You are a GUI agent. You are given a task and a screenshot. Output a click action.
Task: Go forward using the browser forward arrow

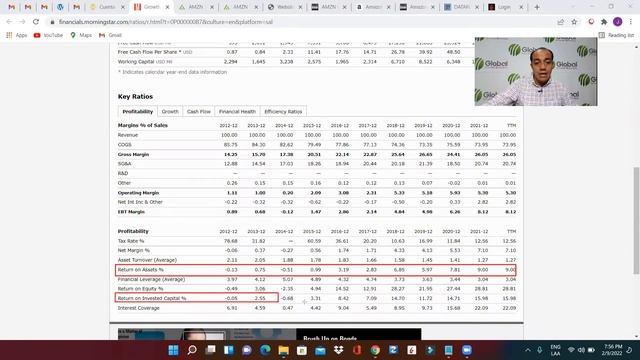(22, 22)
